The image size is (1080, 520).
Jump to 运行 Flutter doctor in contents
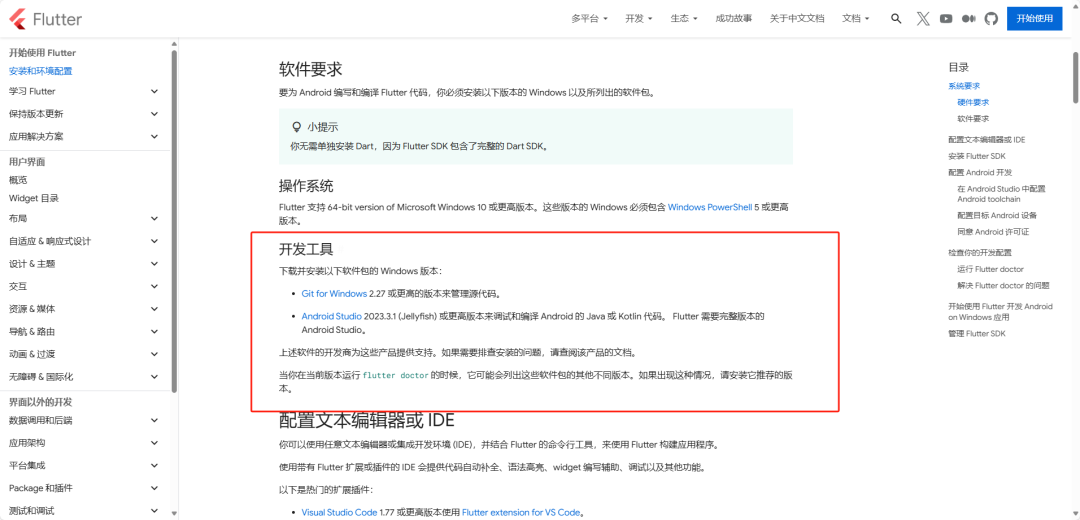pyautogui.click(x=990, y=269)
